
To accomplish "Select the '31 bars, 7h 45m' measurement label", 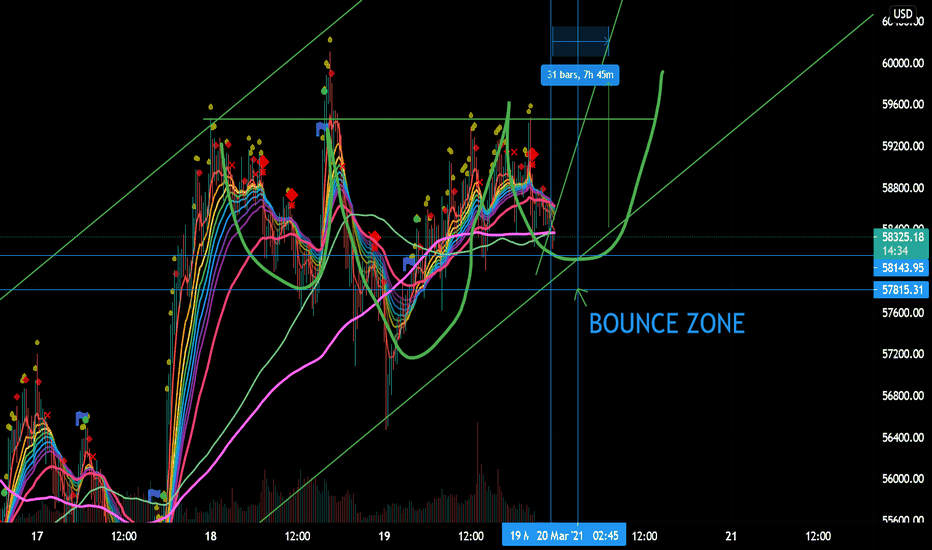I will click(x=580, y=75).
